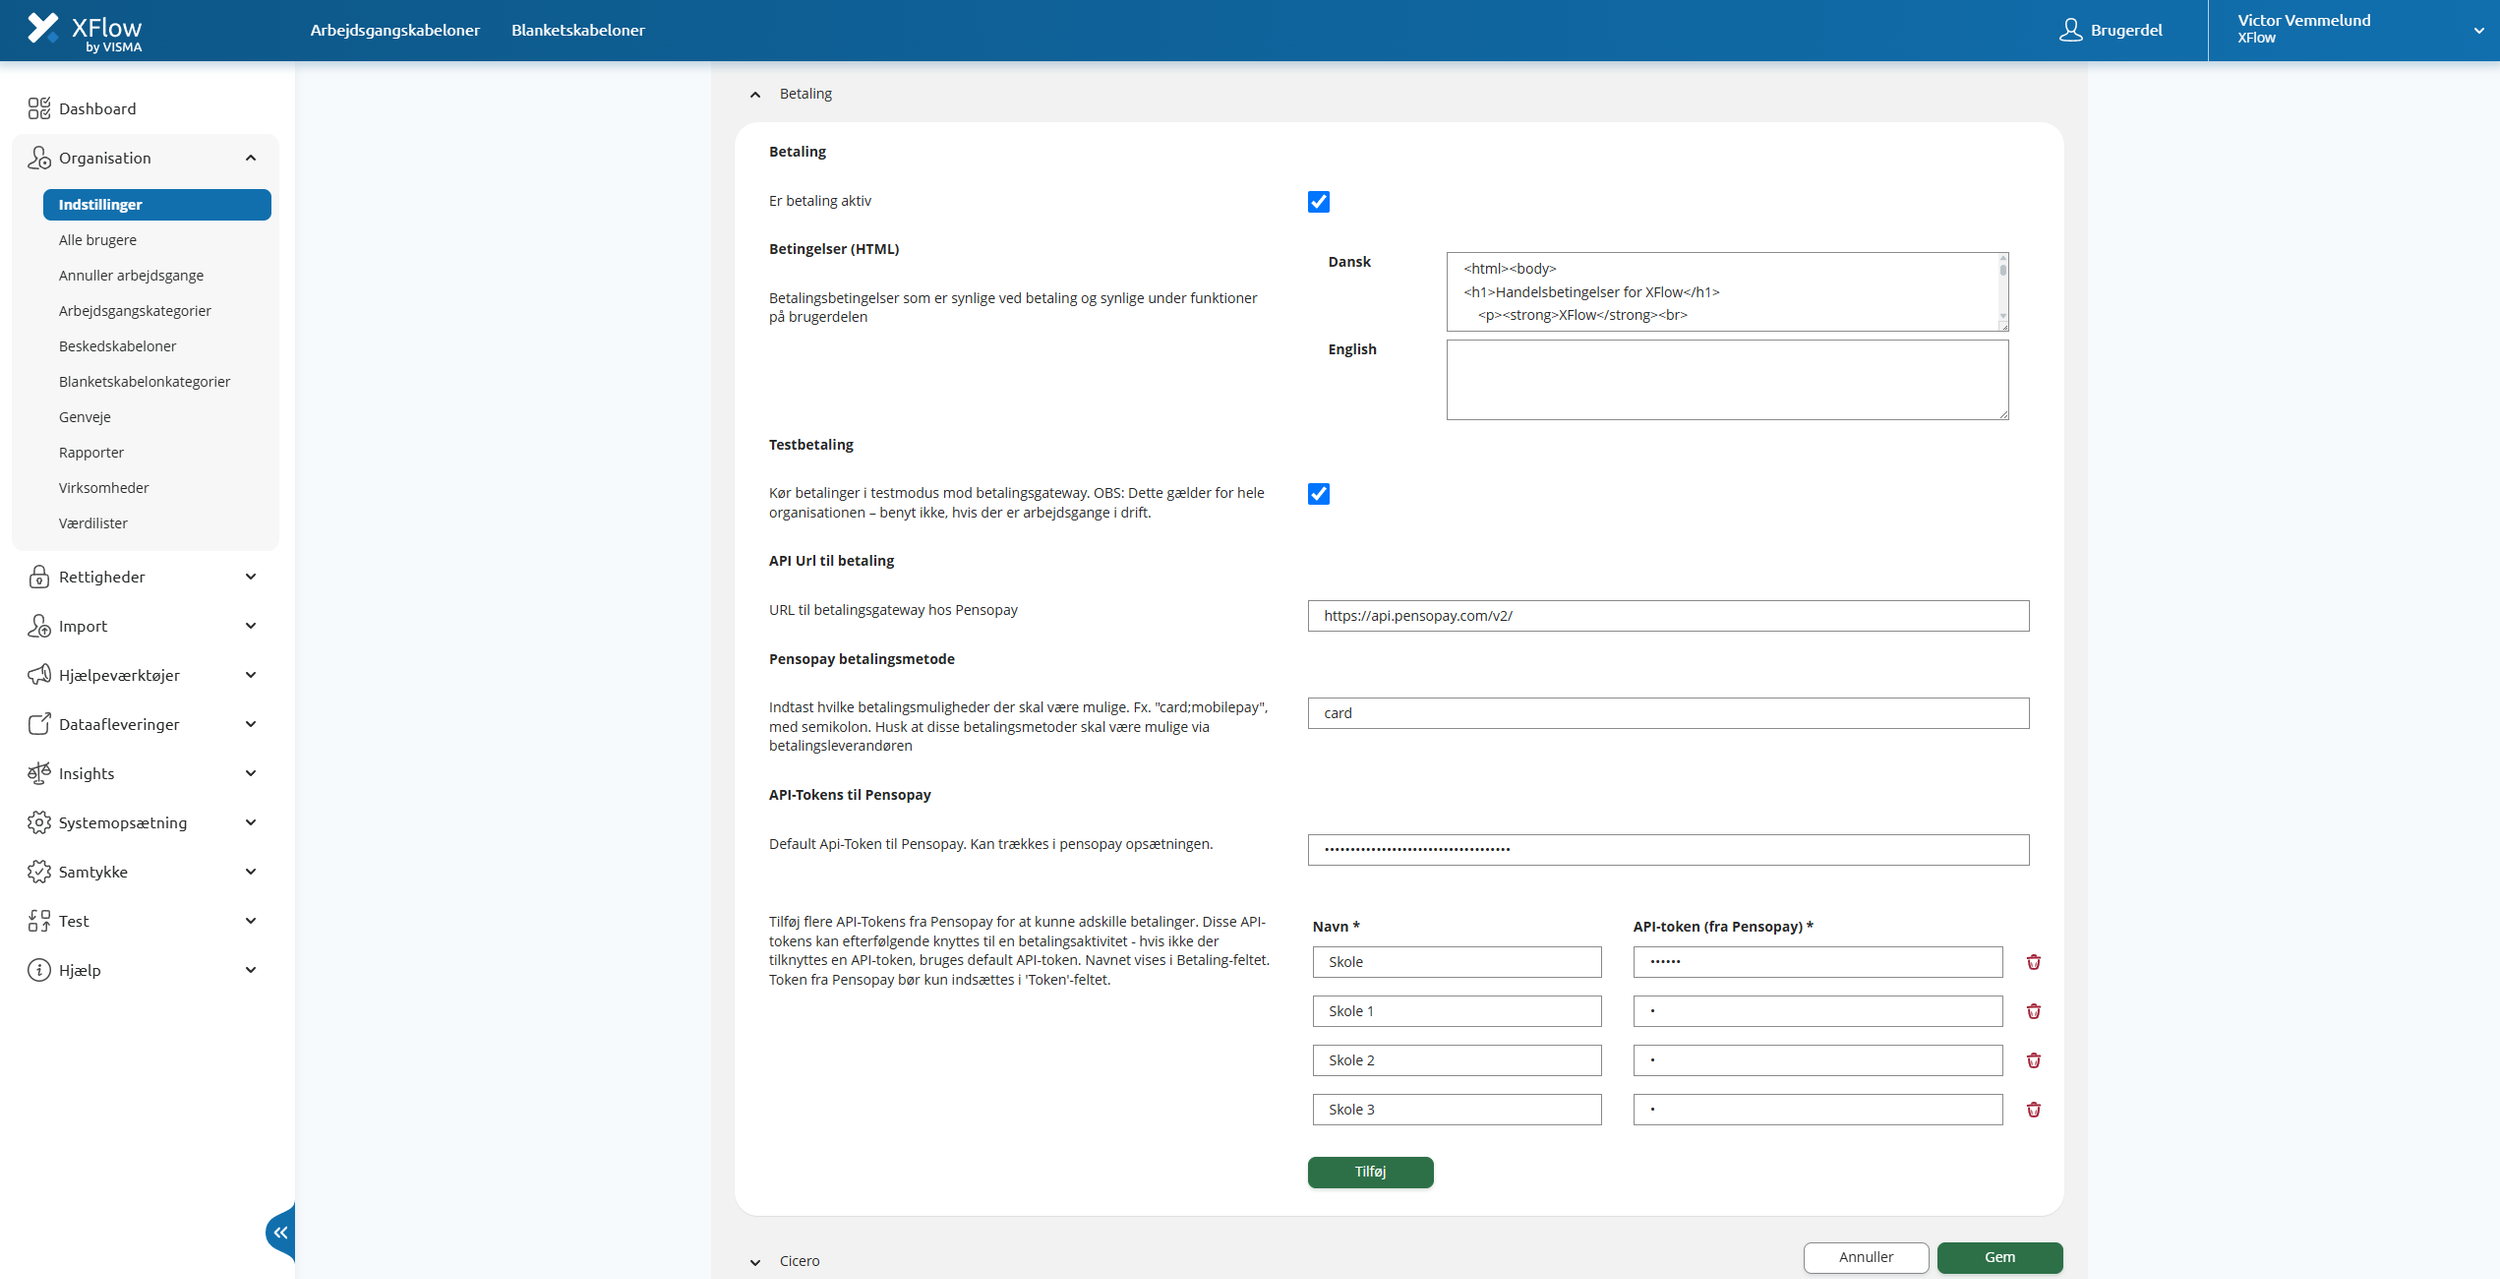This screenshot has width=2500, height=1279.
Task: Click the Organisation person icon
Action: click(39, 158)
